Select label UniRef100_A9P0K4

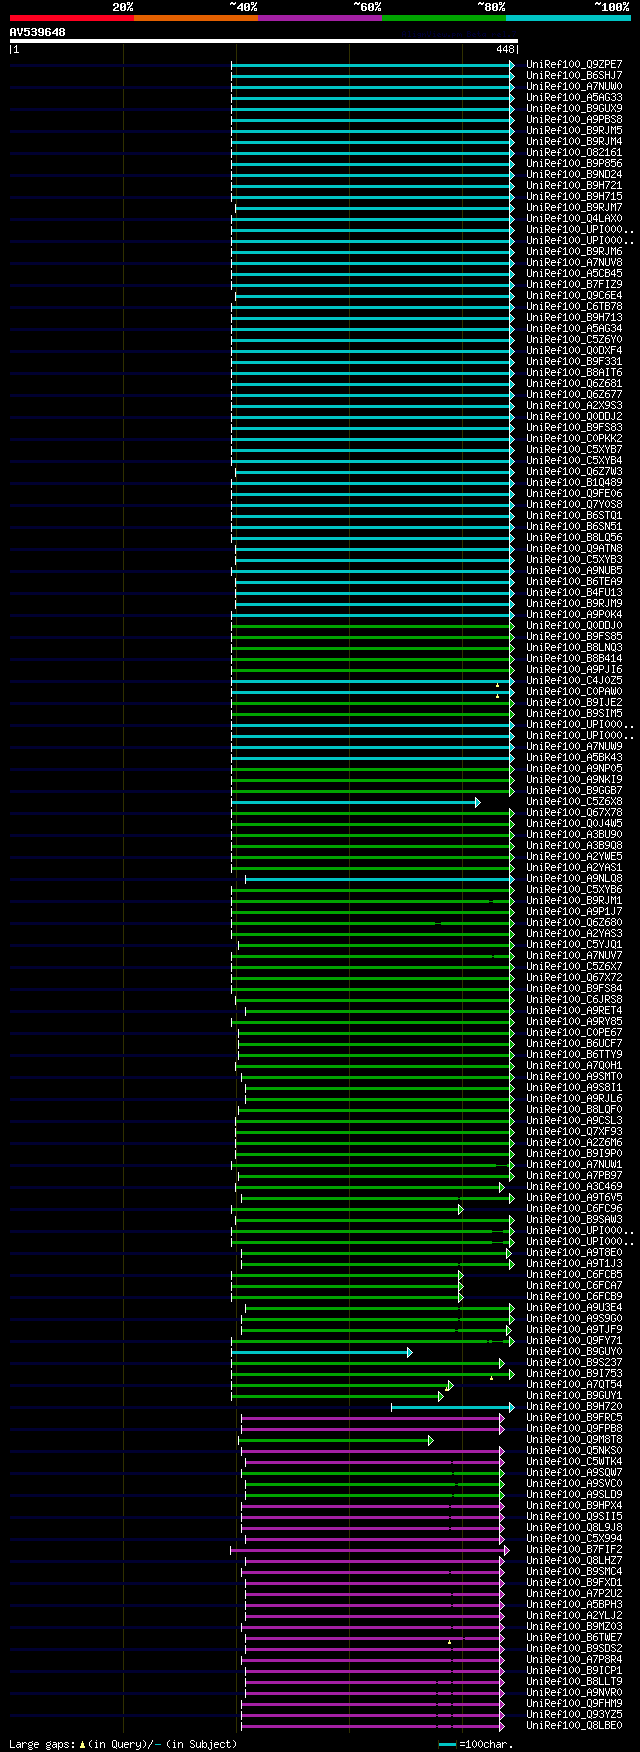[574, 614]
